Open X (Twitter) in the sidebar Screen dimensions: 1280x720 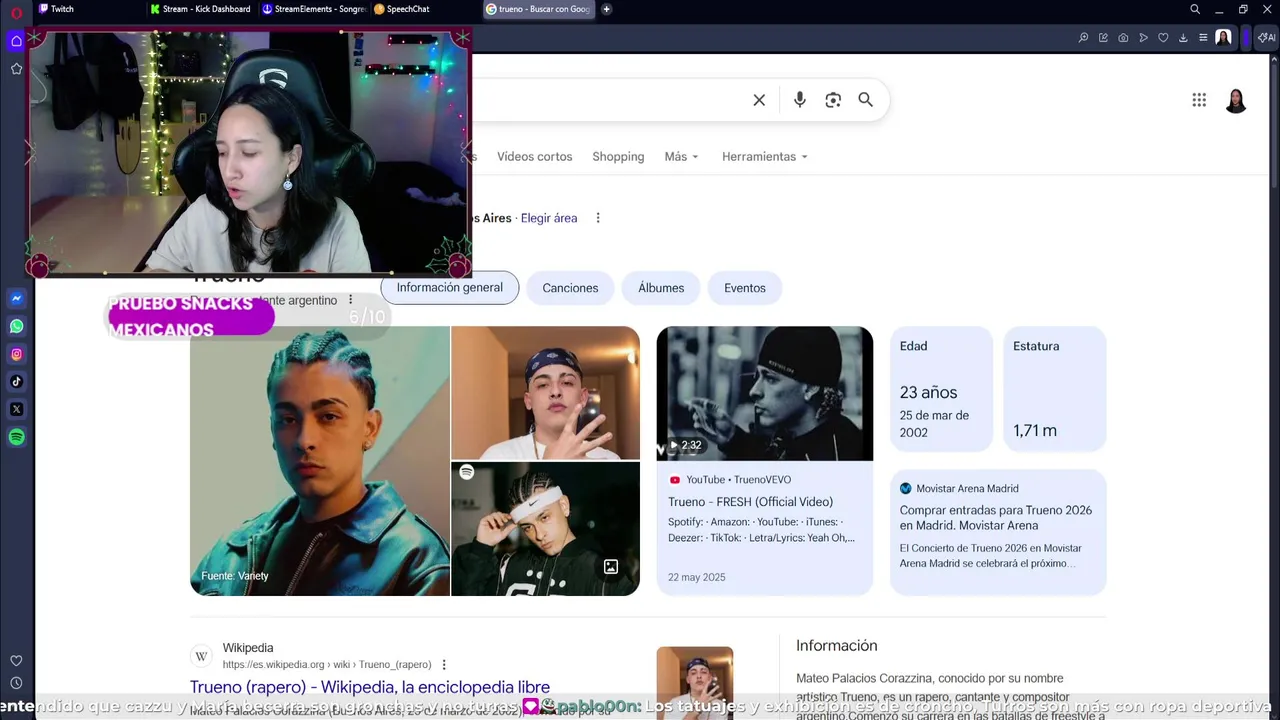coord(17,409)
